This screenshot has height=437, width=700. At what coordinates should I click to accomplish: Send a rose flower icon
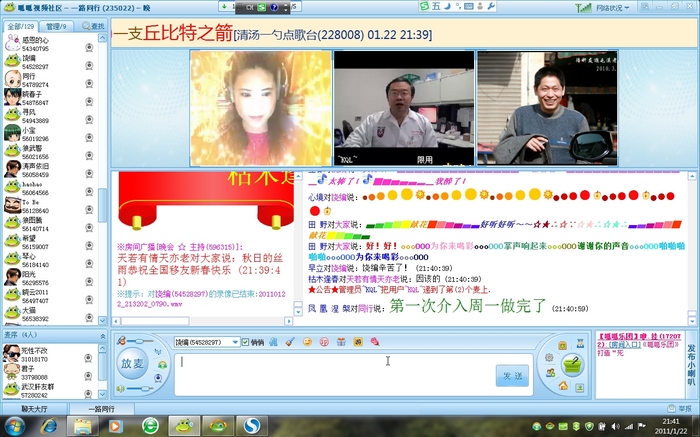[375, 342]
